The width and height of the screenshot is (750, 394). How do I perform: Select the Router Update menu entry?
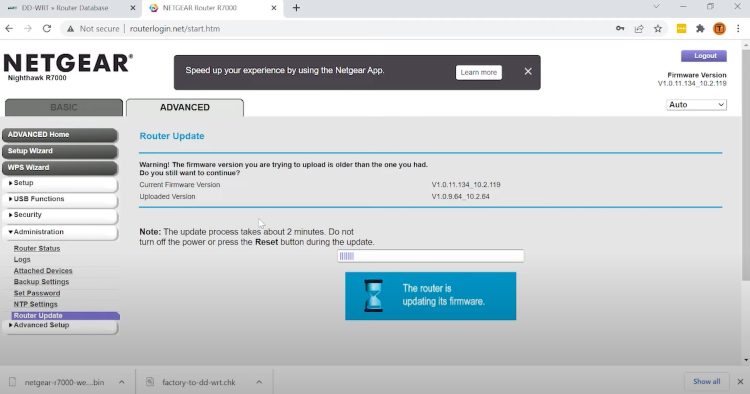pyautogui.click(x=66, y=316)
